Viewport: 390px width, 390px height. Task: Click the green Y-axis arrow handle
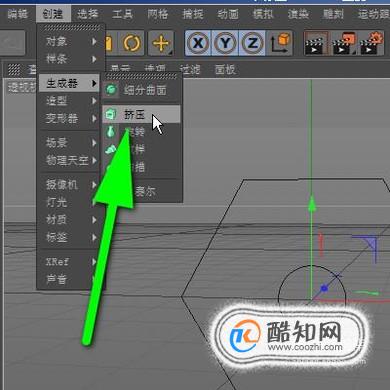tap(311, 204)
